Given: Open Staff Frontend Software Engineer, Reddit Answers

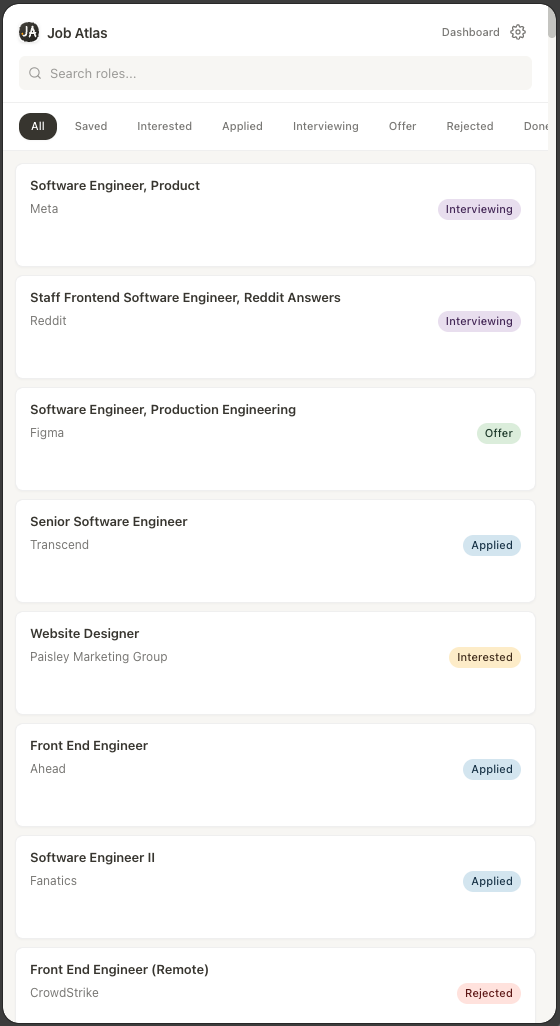Looking at the screenshot, I should (185, 298).
